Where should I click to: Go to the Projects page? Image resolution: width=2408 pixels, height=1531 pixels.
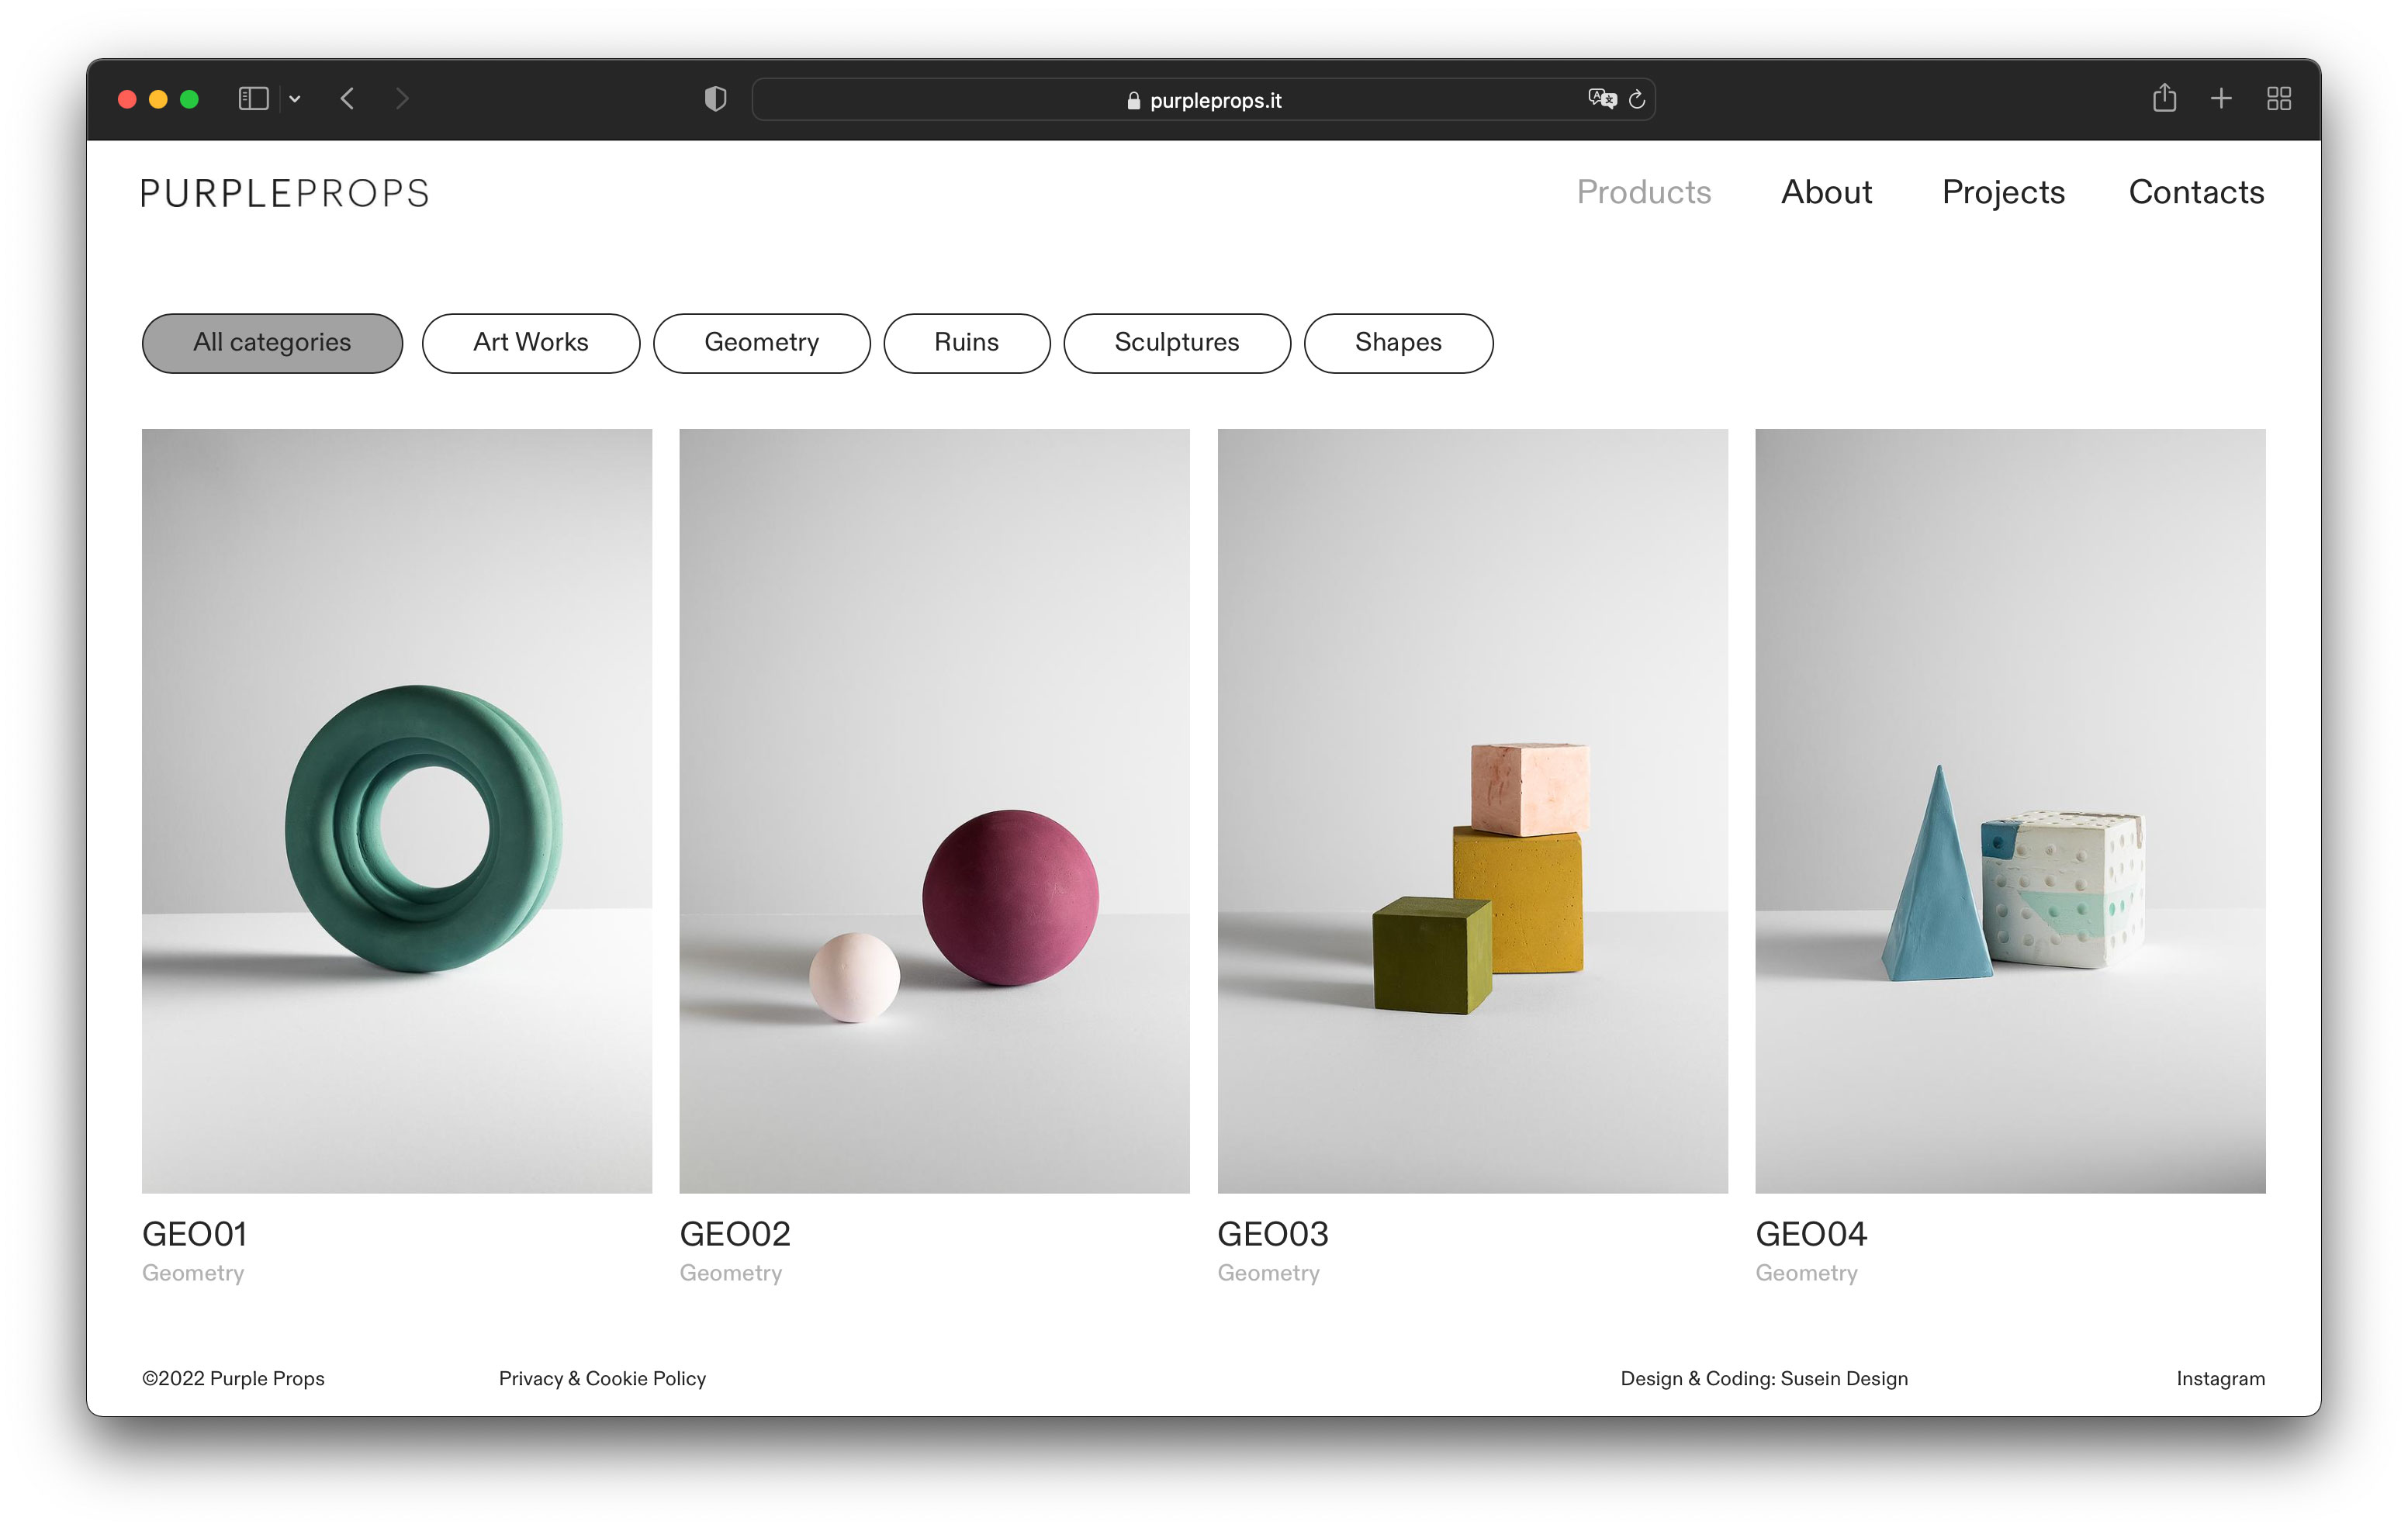pos(2003,192)
